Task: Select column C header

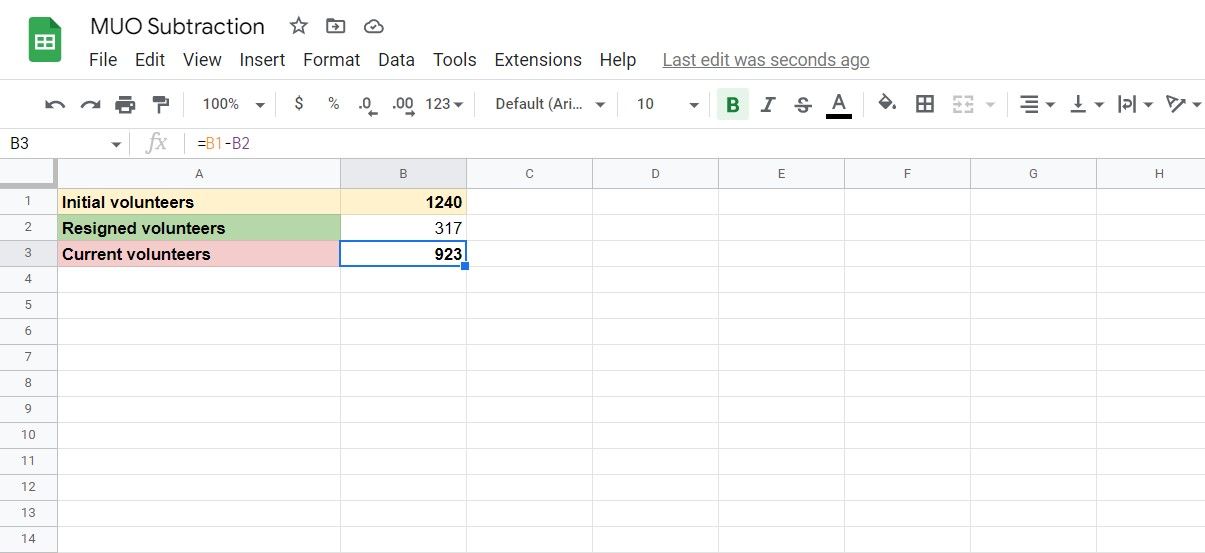Action: coord(529,174)
